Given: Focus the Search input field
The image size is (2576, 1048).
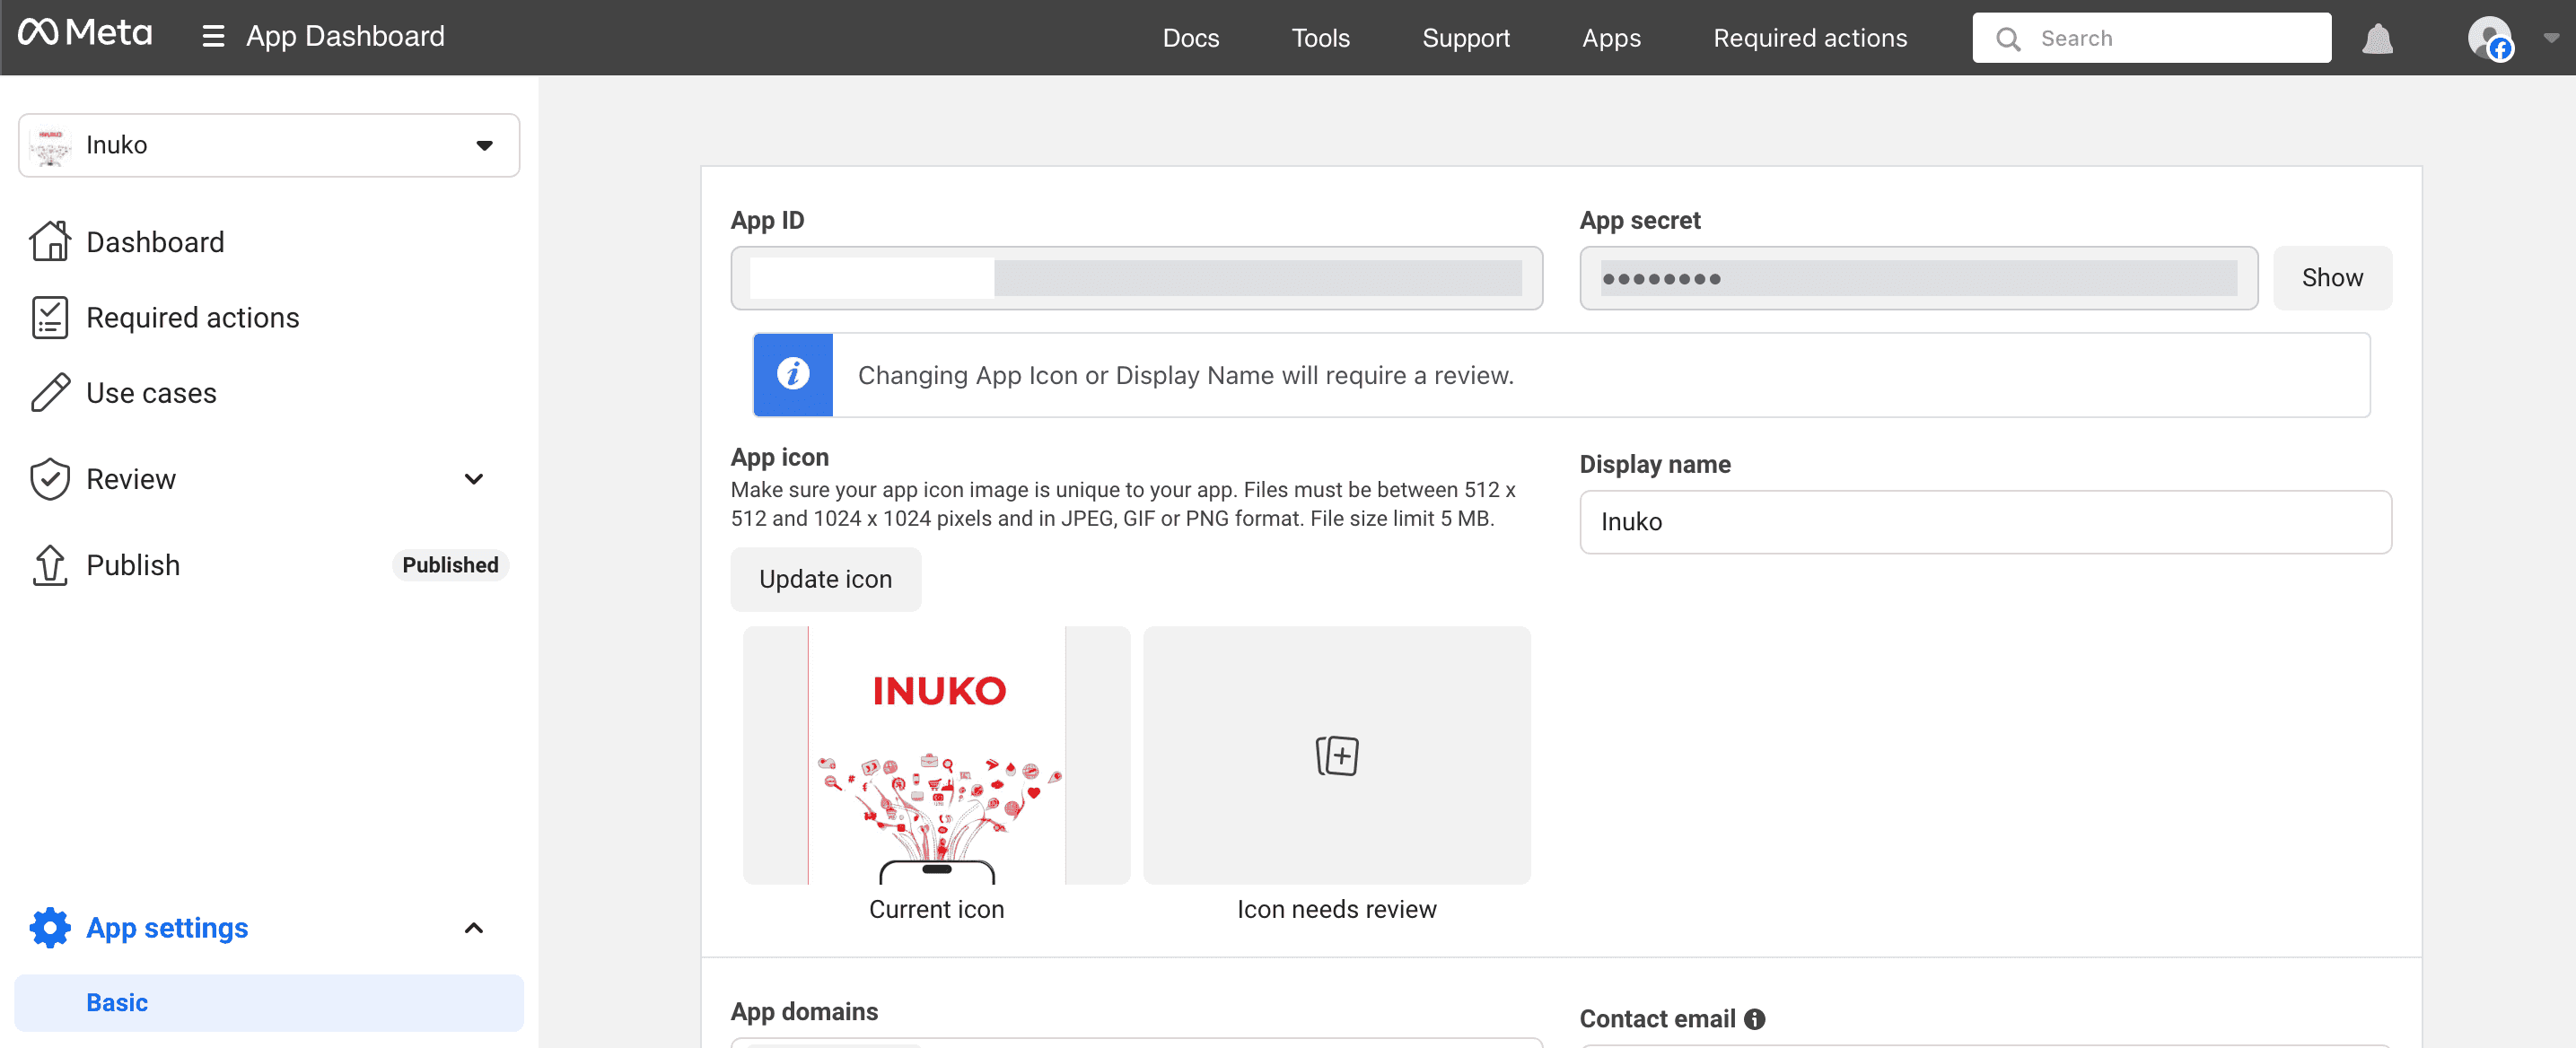Looking at the screenshot, I should click(x=2151, y=38).
